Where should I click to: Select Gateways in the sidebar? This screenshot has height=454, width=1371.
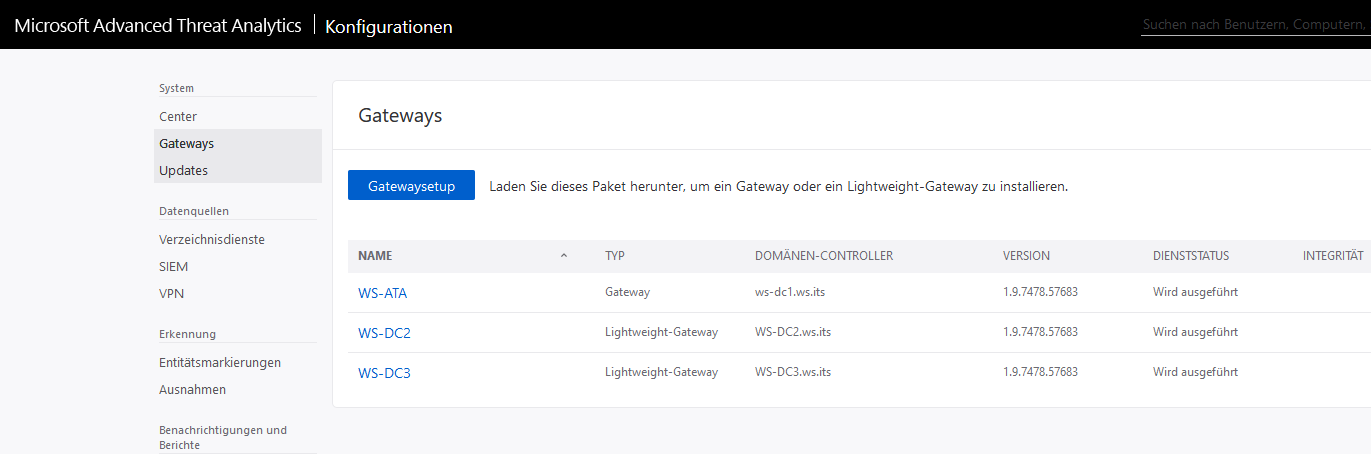[x=187, y=143]
